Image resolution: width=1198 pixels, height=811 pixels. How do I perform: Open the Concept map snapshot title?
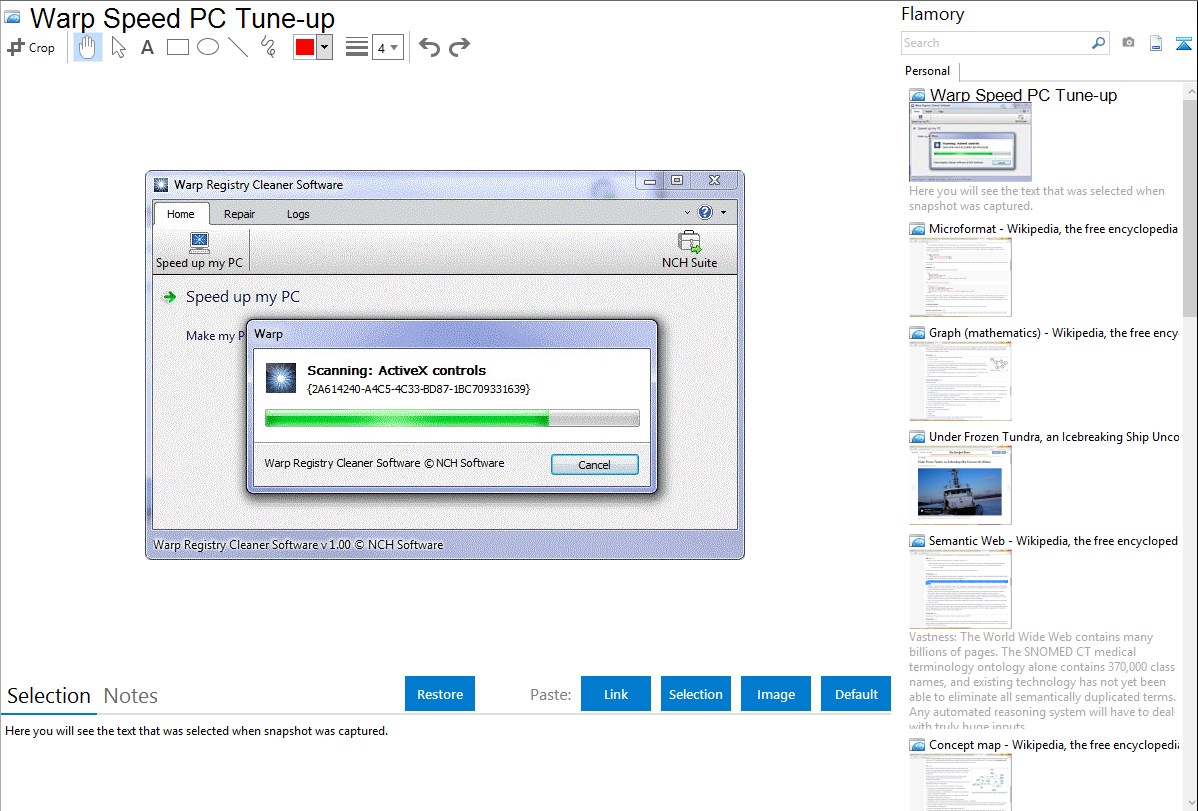(x=1054, y=744)
